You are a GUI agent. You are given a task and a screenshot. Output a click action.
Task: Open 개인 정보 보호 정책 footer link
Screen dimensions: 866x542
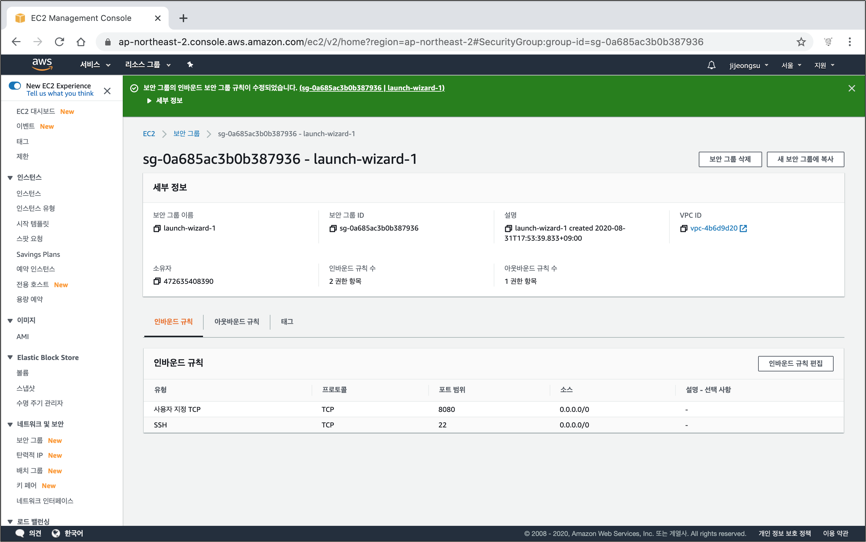[x=784, y=534]
